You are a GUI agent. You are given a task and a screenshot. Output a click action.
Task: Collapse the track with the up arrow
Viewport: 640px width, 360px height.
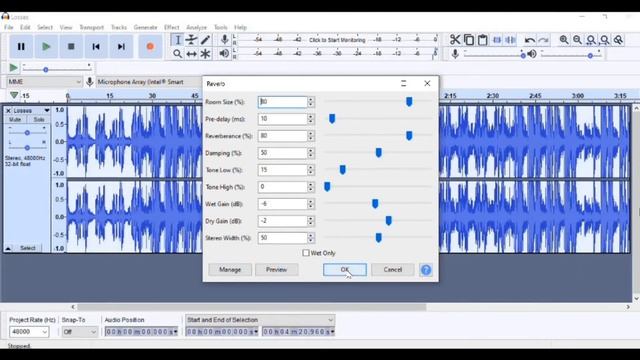[8, 248]
